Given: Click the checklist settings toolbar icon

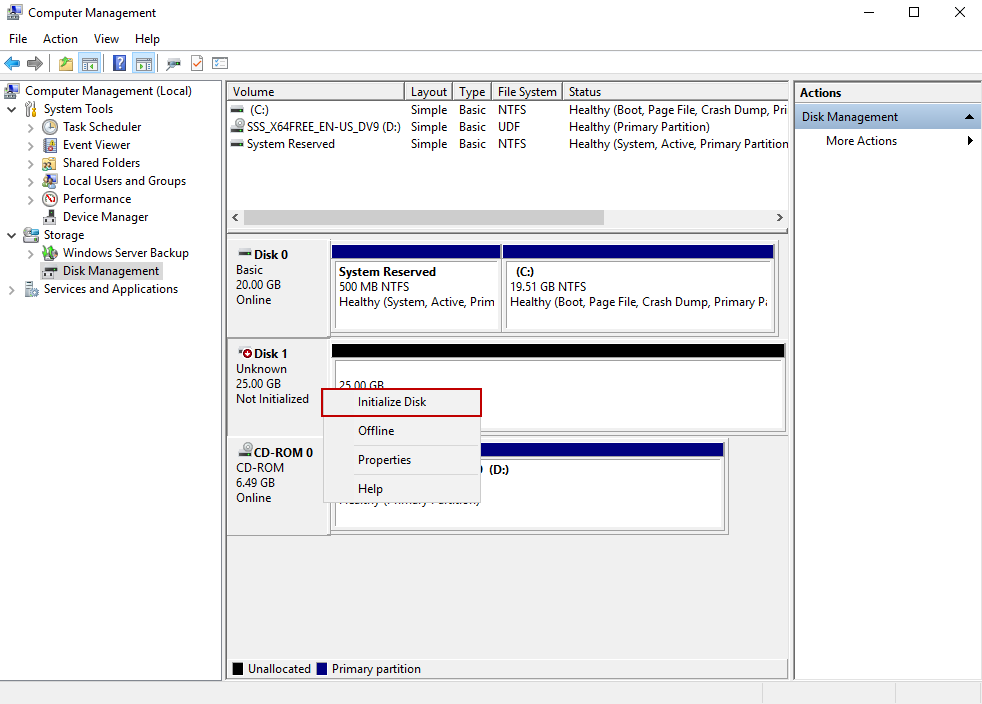Looking at the screenshot, I should click(x=220, y=63).
